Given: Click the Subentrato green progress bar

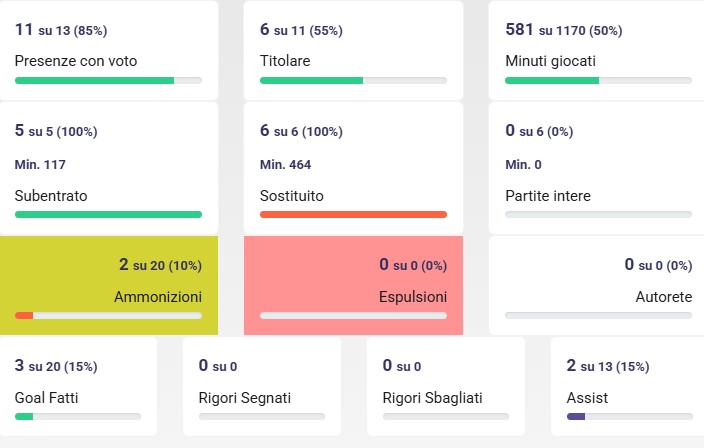Looking at the screenshot, I should tap(108, 214).
